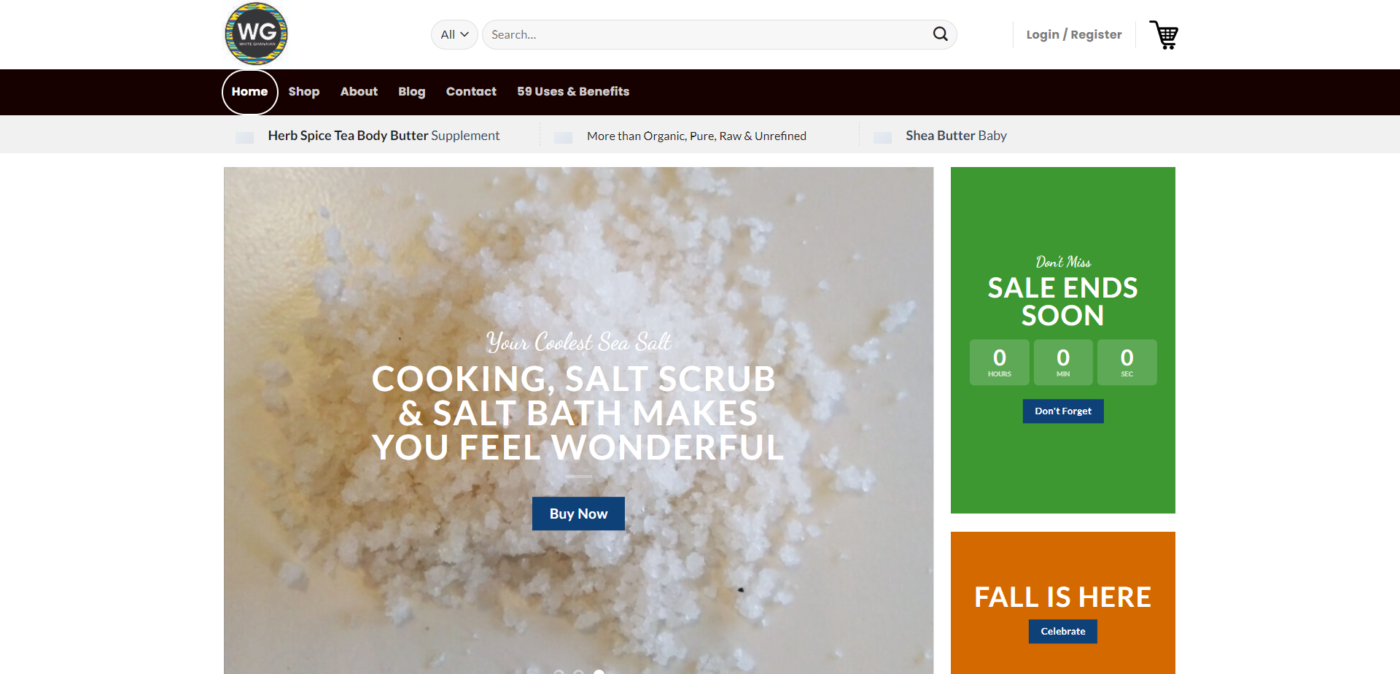Navigate to the About page
The image size is (1400, 674).
(359, 92)
